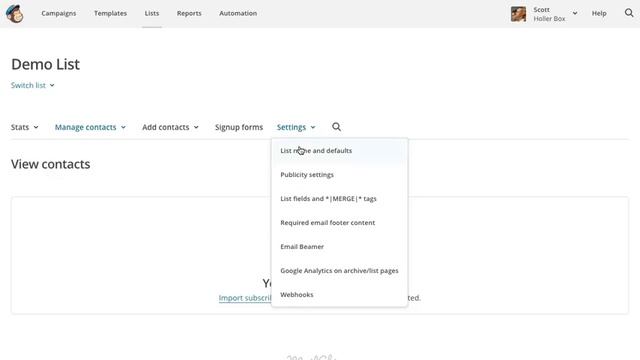Image resolution: width=640 pixels, height=360 pixels.
Task: Open the Stats dropdown
Action: tap(24, 127)
